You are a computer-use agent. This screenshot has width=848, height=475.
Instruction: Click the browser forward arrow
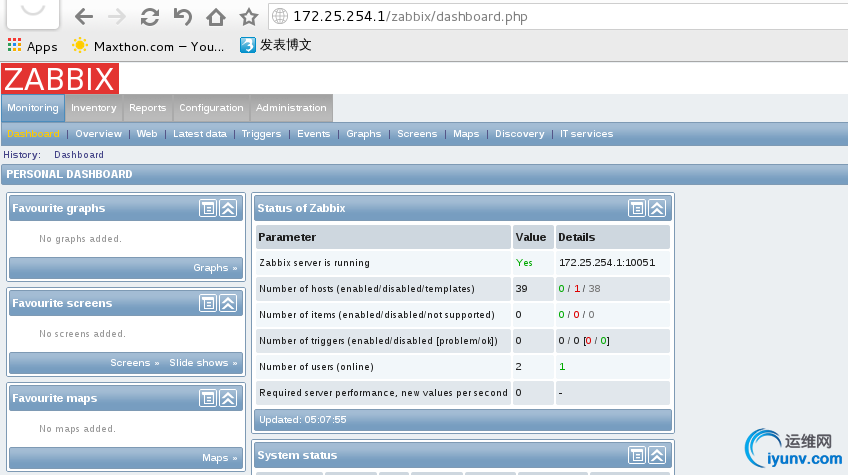click(x=116, y=17)
